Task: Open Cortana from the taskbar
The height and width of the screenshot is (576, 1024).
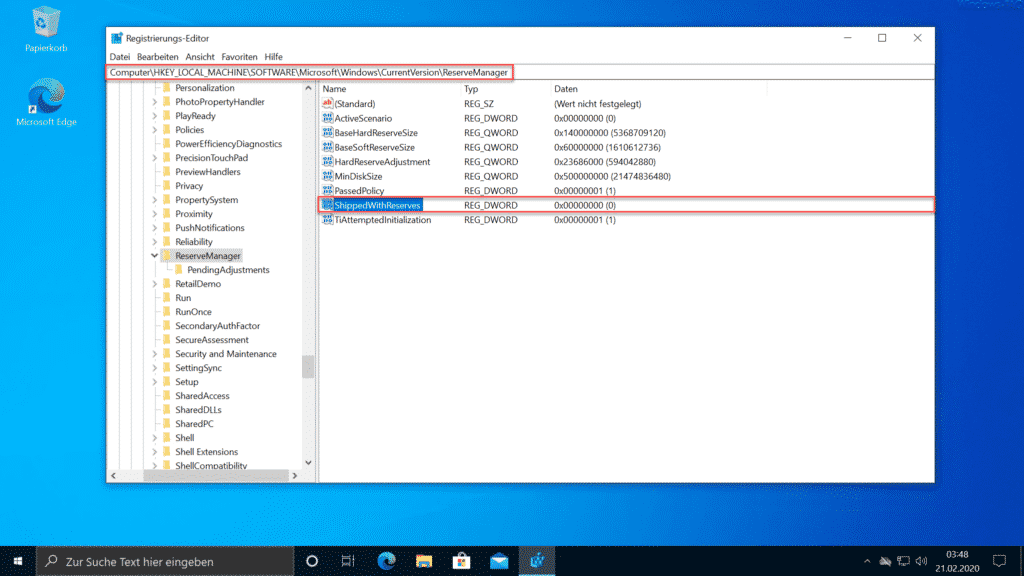Action: pos(312,561)
